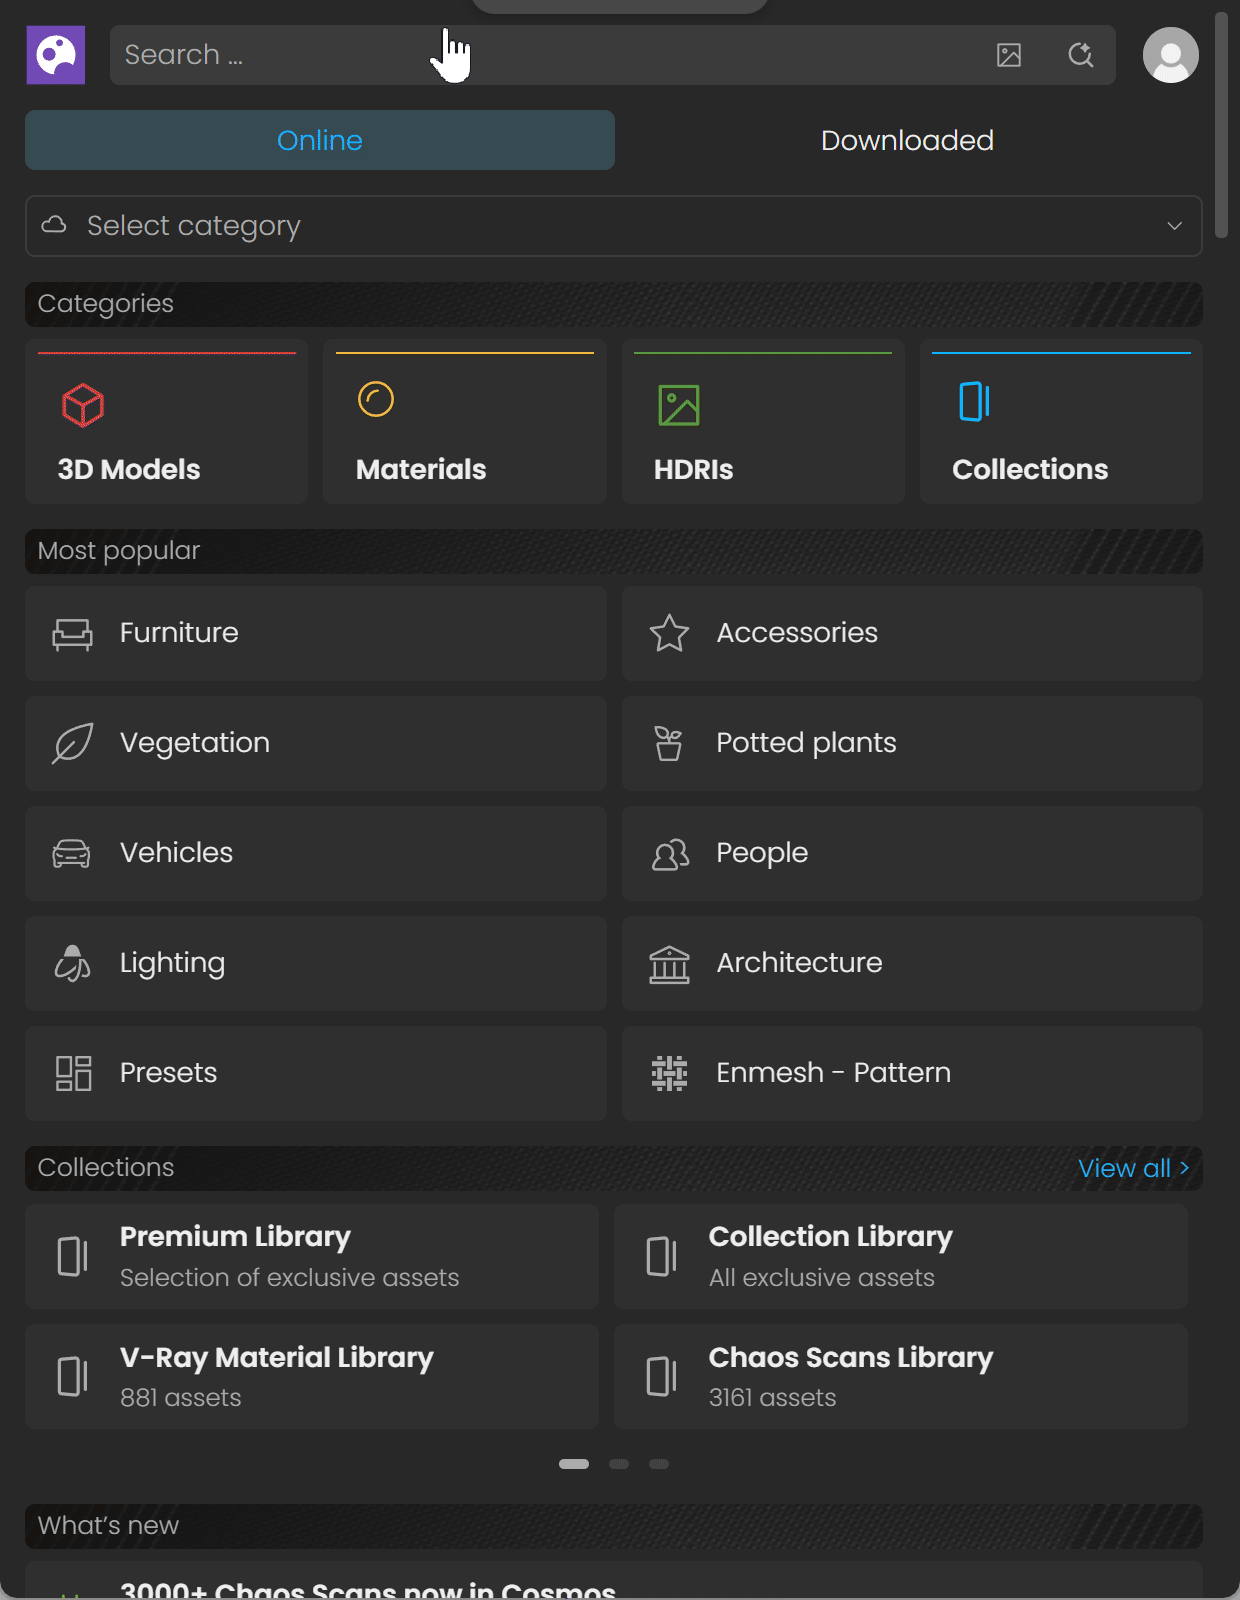Open 3000+ Chaos Scans news item
This screenshot has width=1240, height=1600.
pos(614,1581)
